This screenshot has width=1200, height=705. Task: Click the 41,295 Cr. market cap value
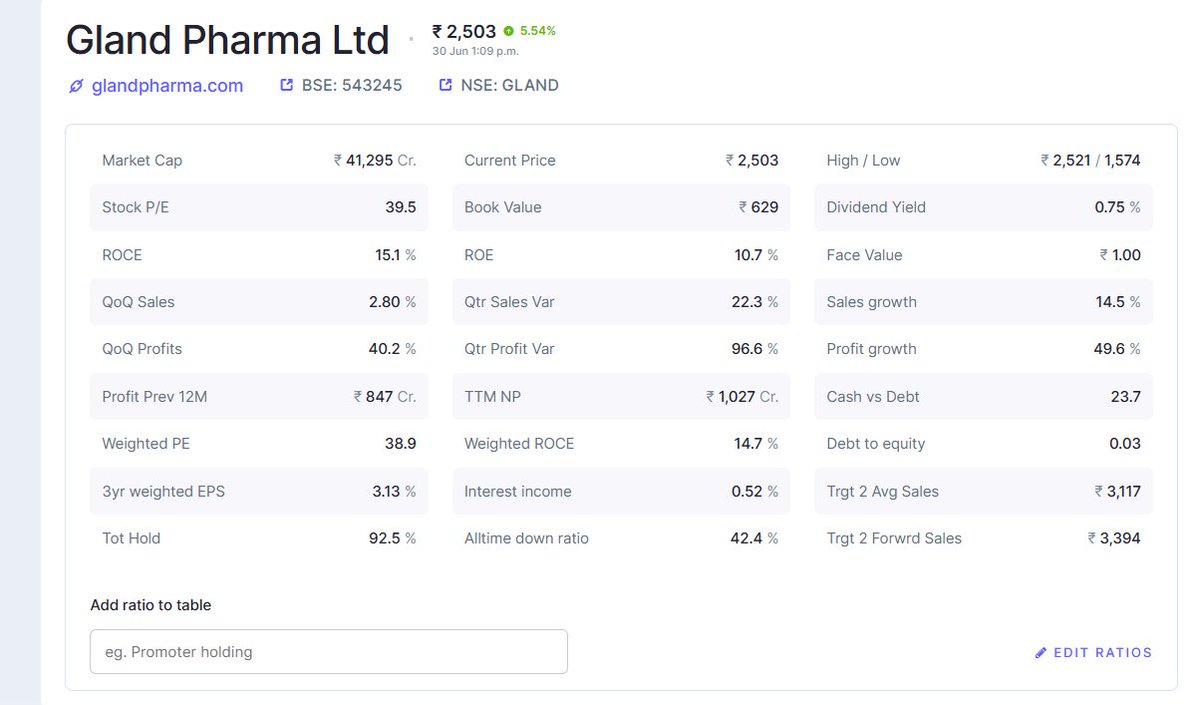[375, 160]
